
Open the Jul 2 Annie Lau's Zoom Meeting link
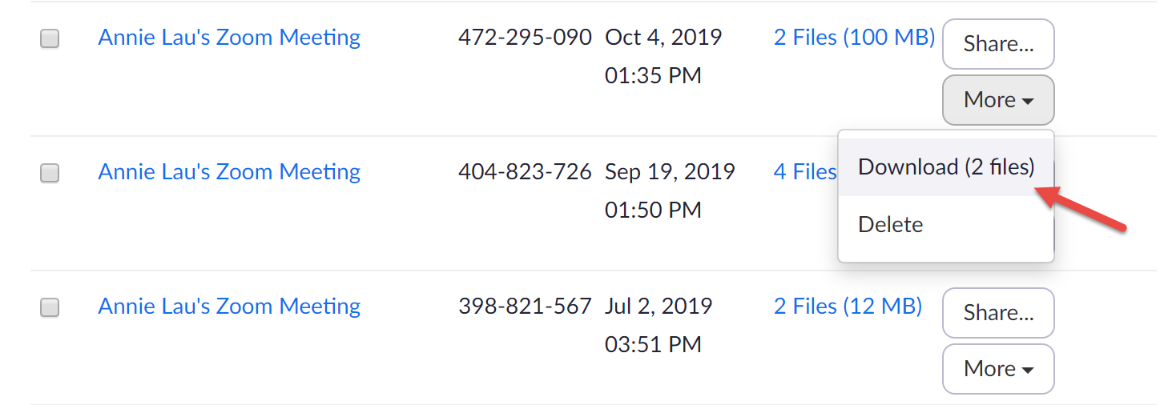pos(229,307)
